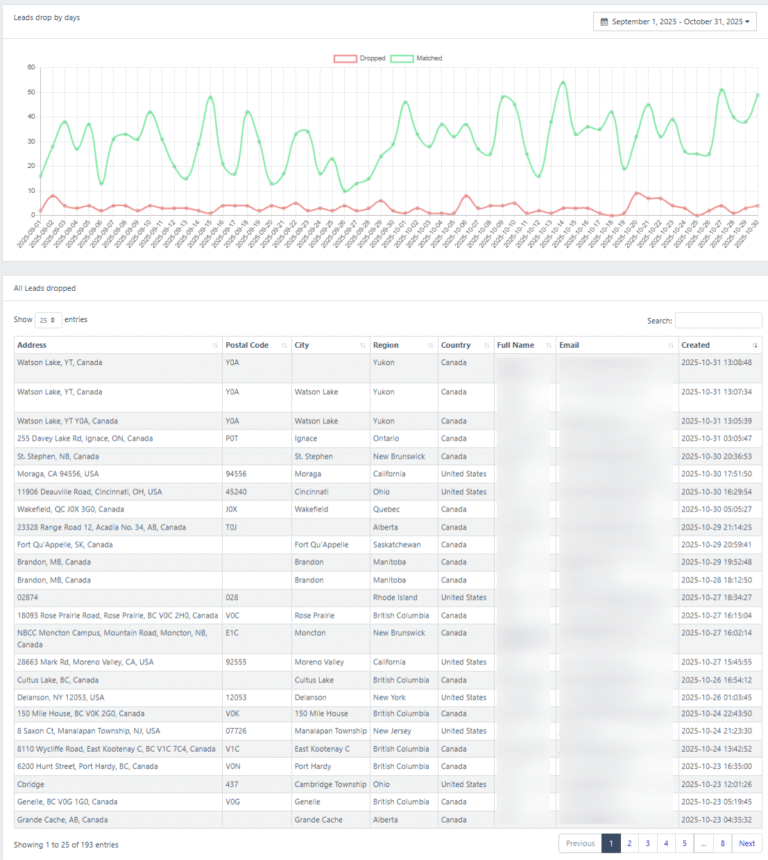The width and height of the screenshot is (768, 860).
Task: Sort leads using City column sort icon
Action: click(x=362, y=345)
